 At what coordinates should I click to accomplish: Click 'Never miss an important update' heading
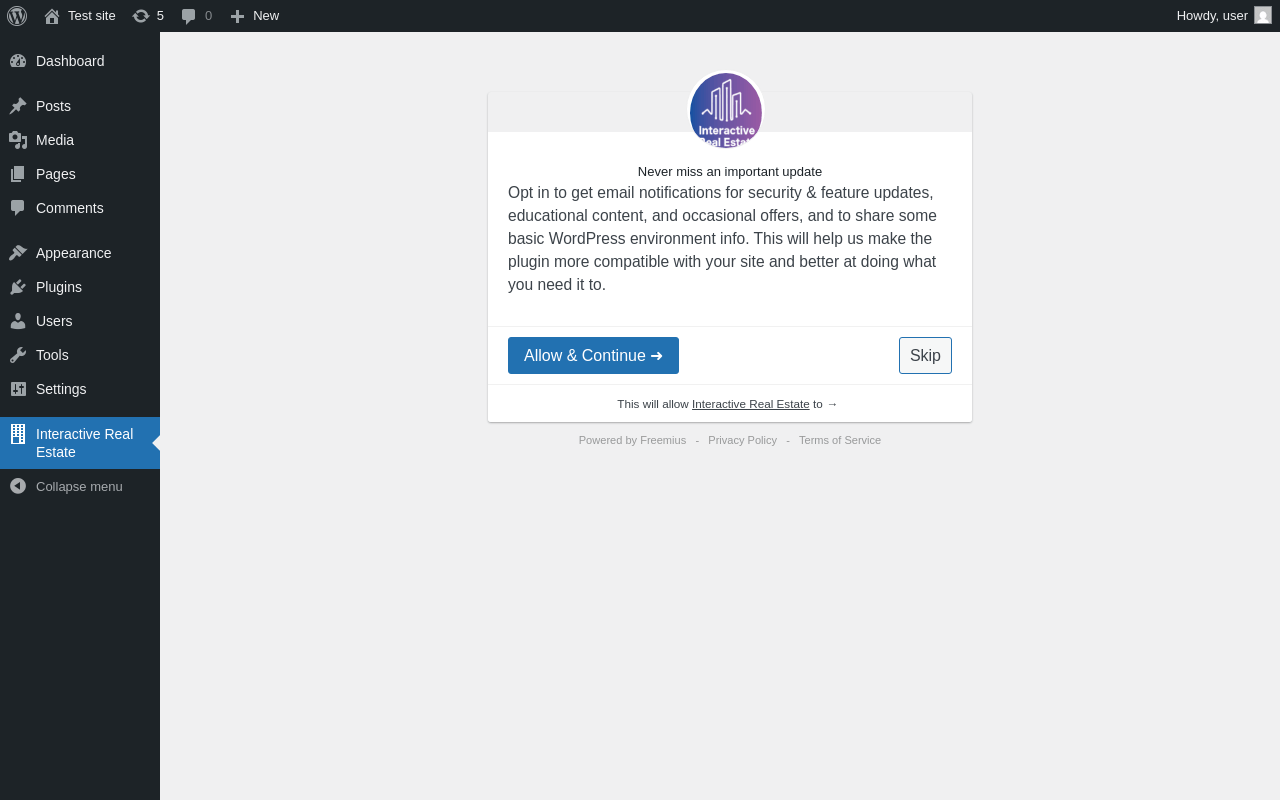(730, 172)
